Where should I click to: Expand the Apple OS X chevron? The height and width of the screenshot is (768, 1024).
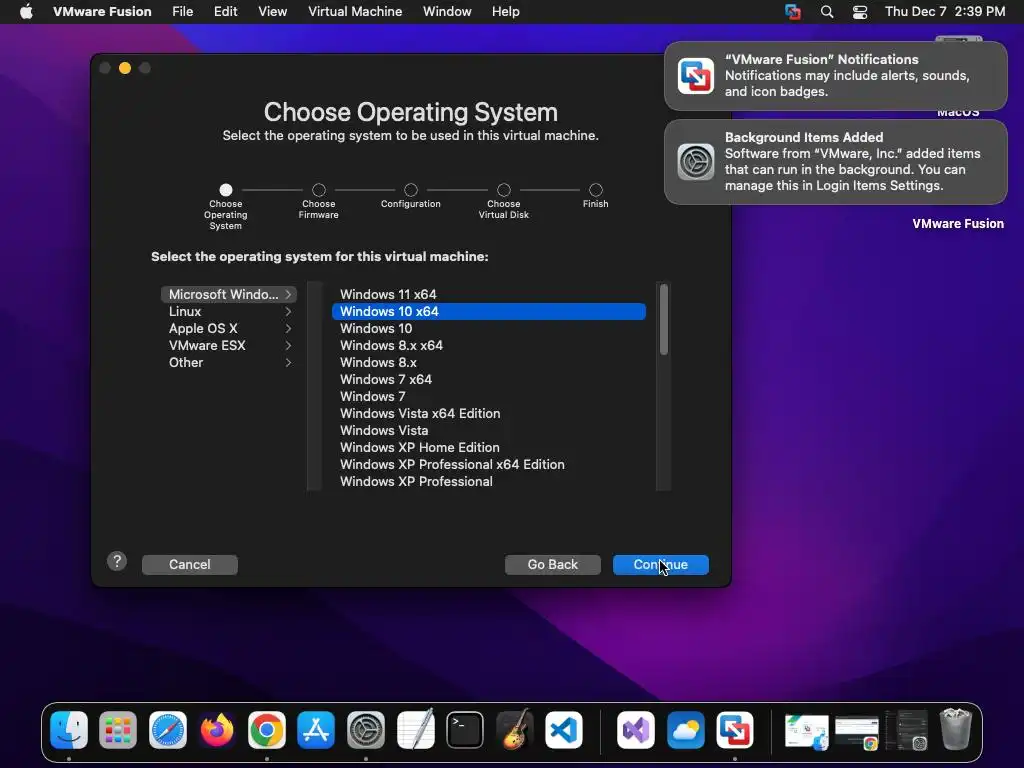pos(288,328)
